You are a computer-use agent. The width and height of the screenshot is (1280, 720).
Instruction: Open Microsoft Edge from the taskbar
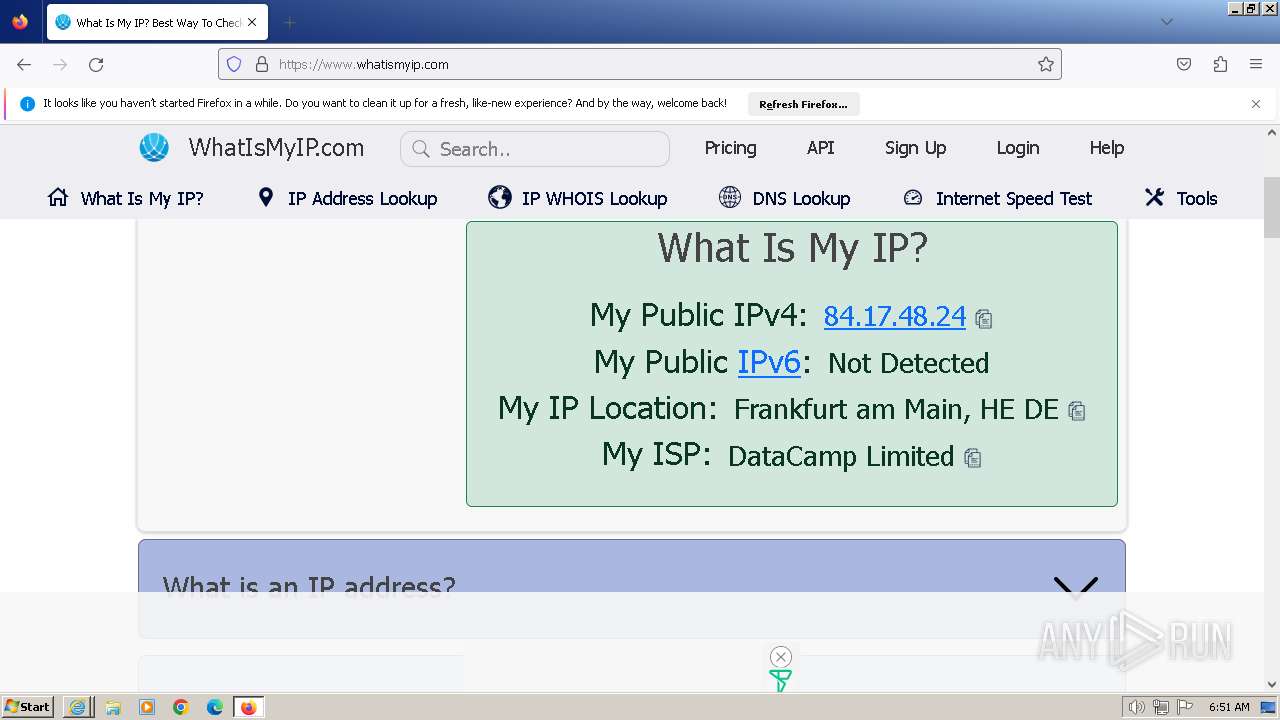(215, 707)
